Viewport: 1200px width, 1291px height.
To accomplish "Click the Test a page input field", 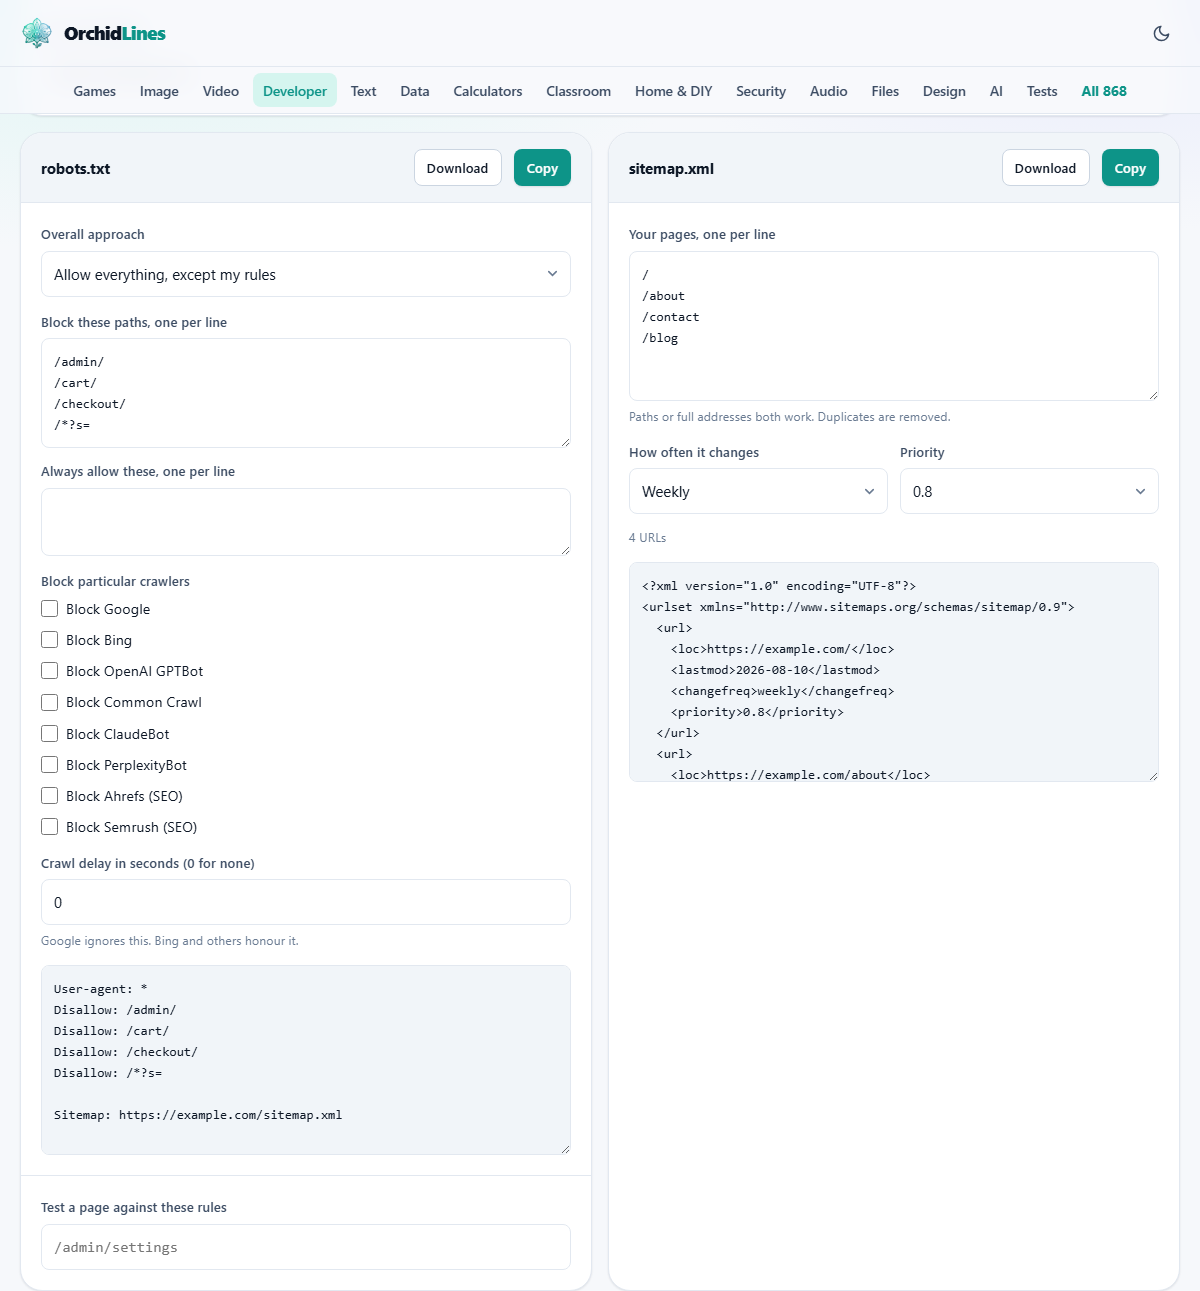I will tap(306, 1247).
